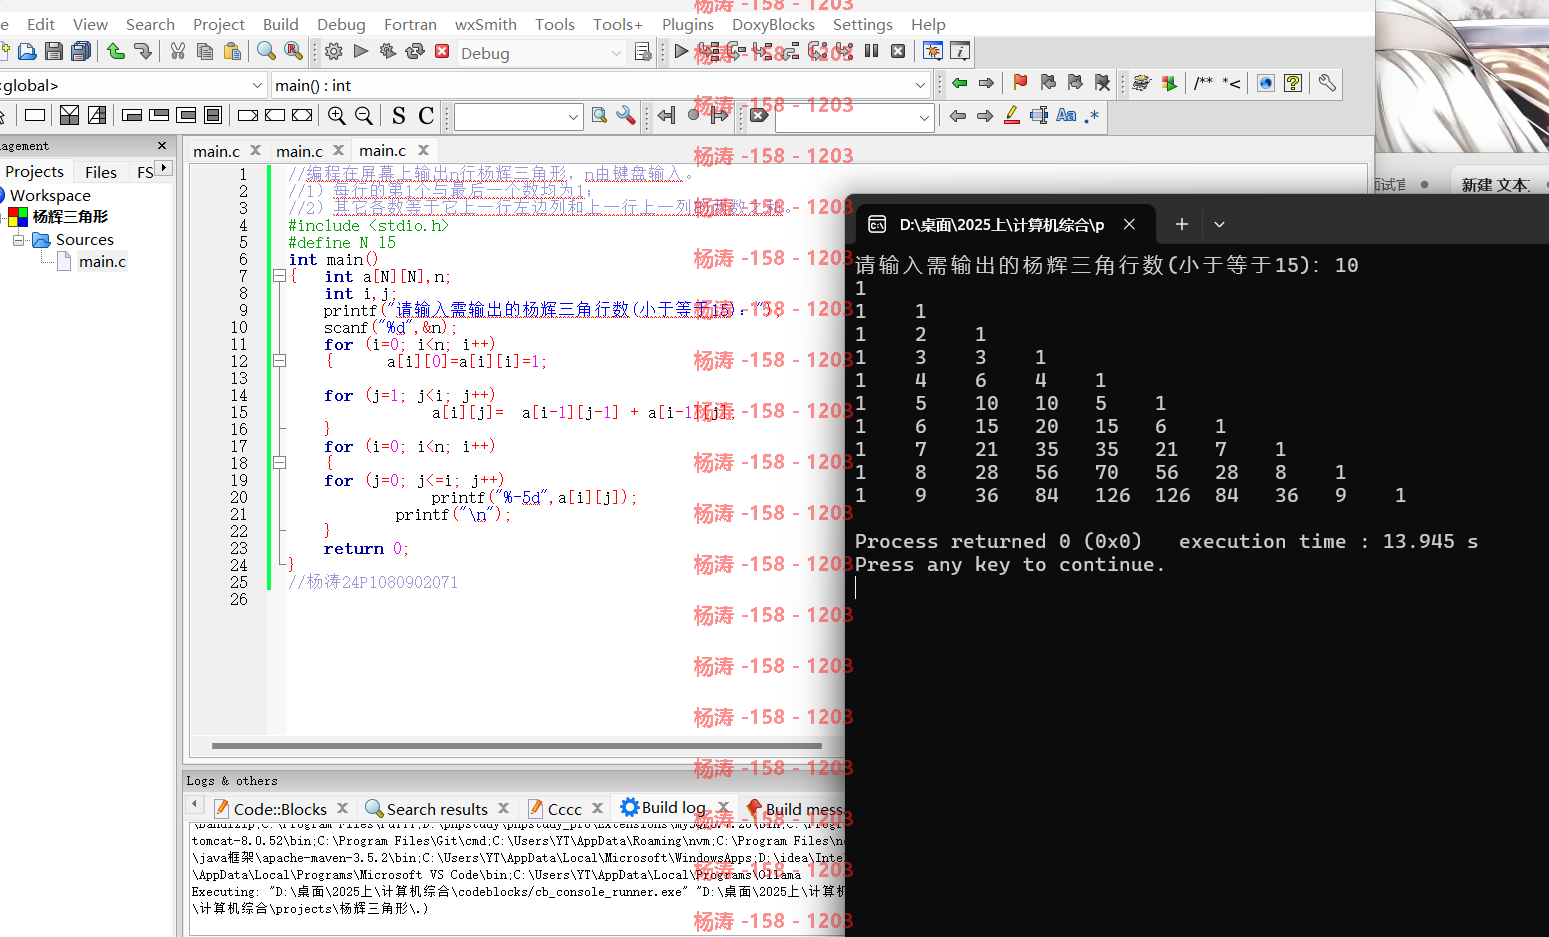Image resolution: width=1549 pixels, height=937 pixels.
Task: Toggle regex (.*) incremental search option
Action: click(1092, 116)
